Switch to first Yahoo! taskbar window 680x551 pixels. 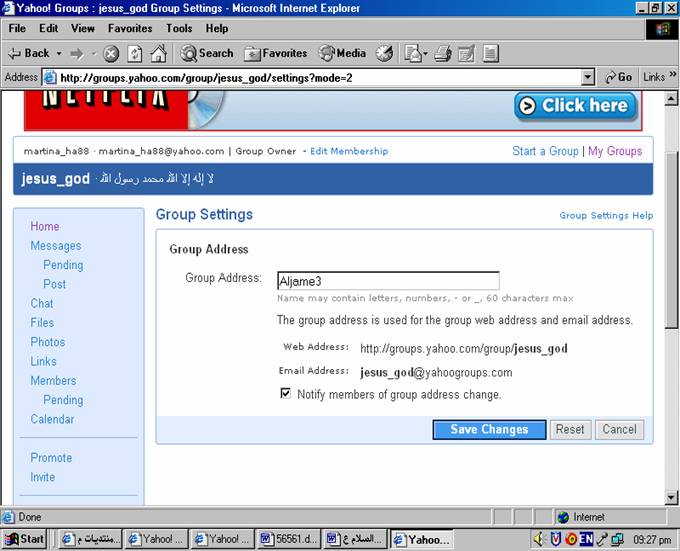pos(157,539)
